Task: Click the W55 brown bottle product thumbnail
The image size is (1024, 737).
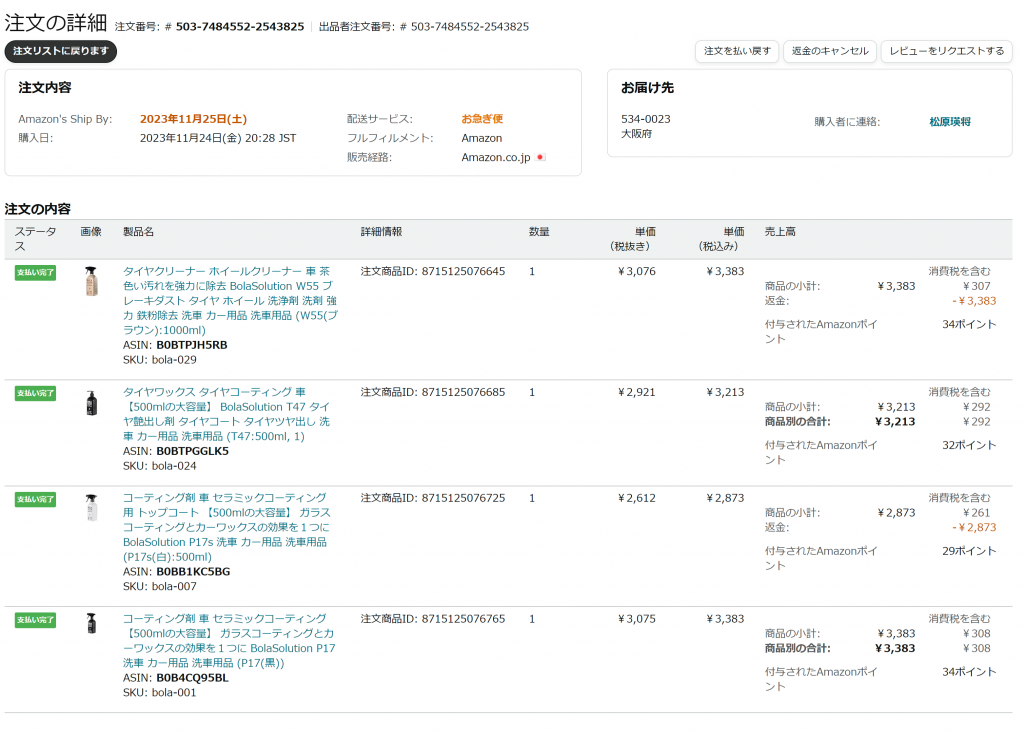Action: (91, 281)
